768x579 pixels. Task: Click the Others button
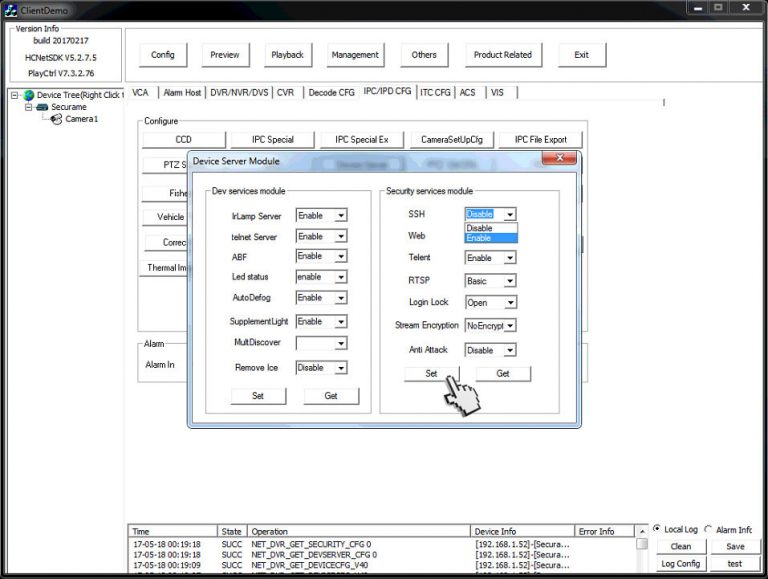[424, 55]
